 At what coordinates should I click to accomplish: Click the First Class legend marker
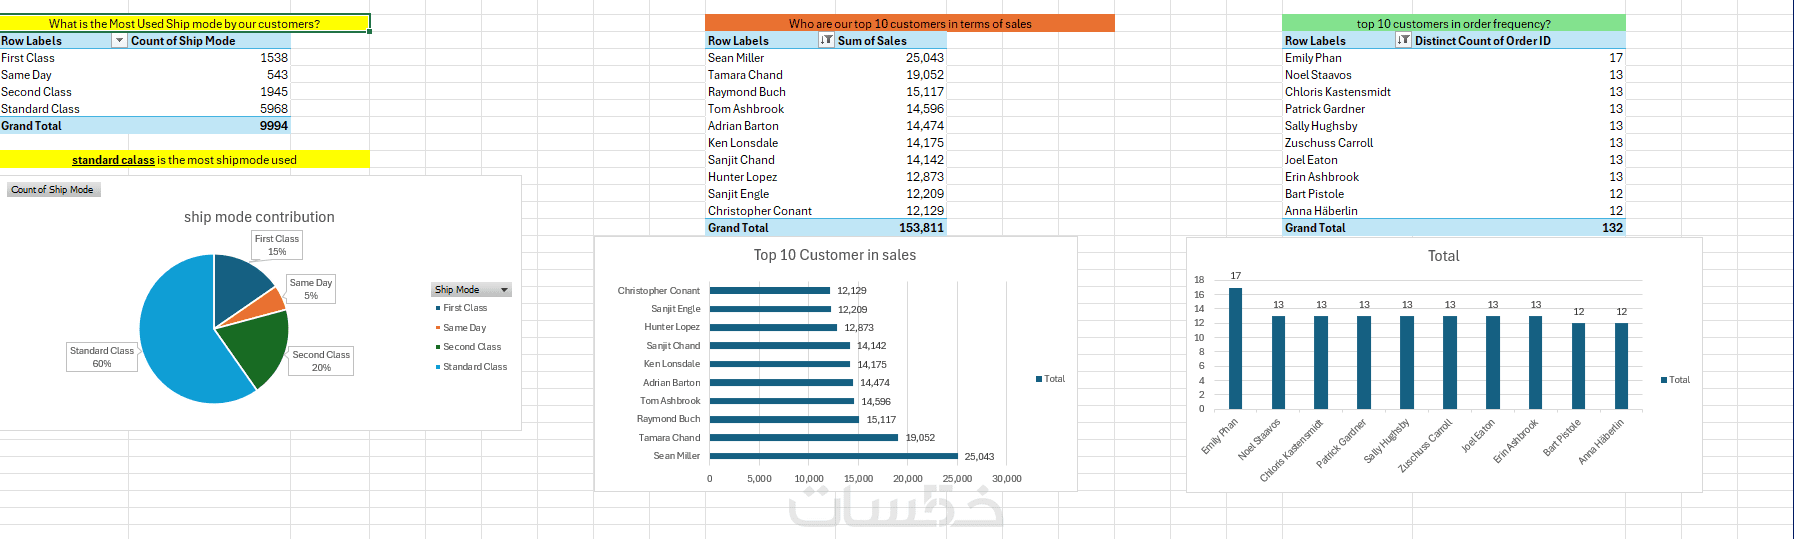click(438, 308)
